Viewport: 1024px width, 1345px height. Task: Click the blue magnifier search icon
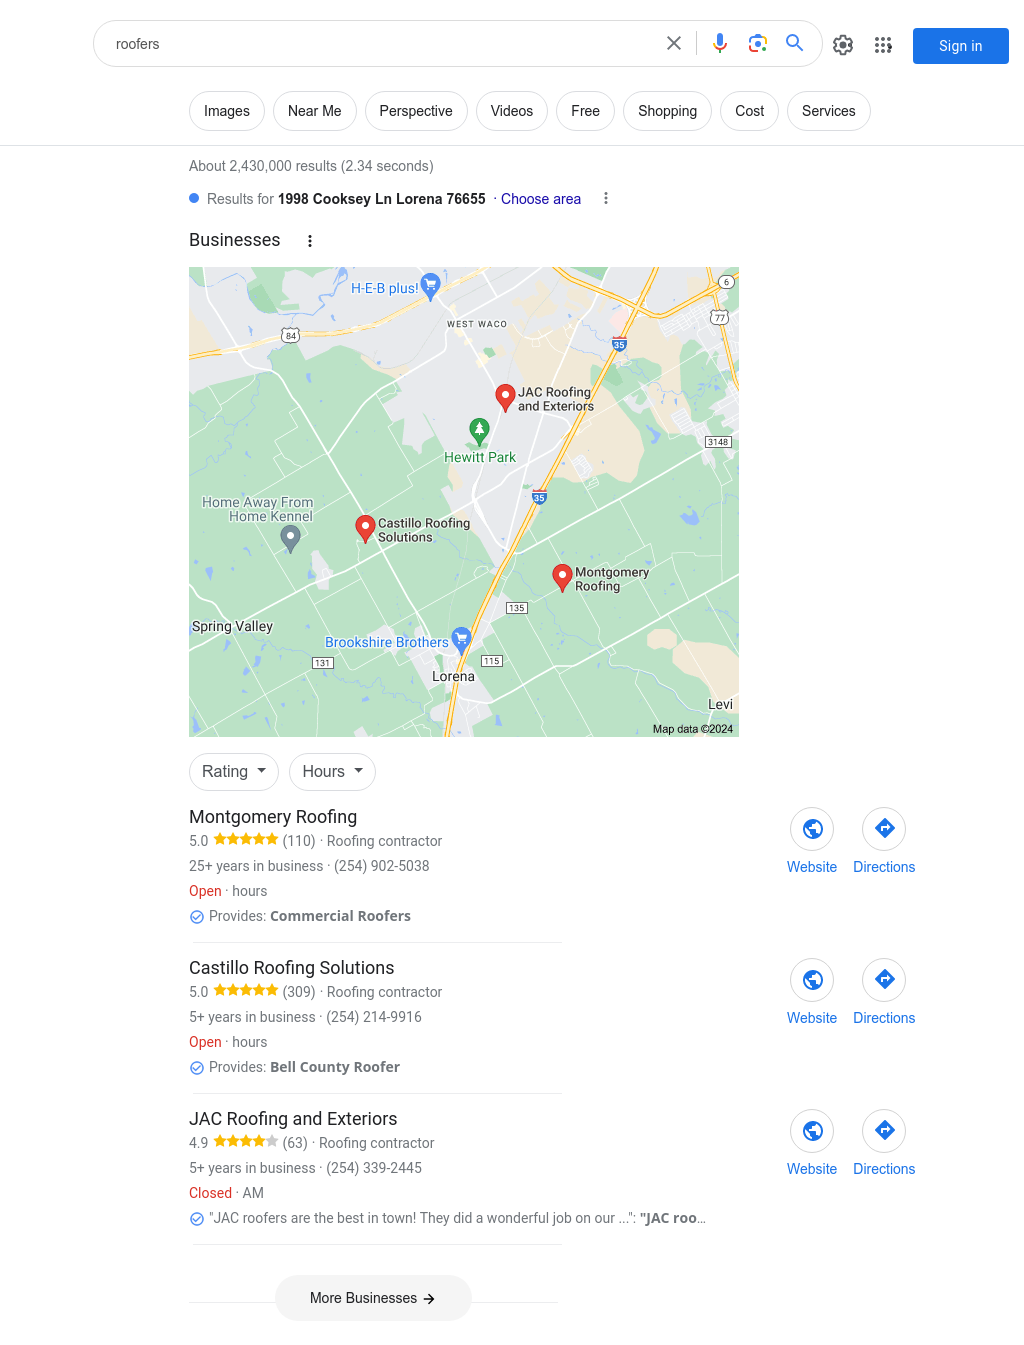(795, 43)
